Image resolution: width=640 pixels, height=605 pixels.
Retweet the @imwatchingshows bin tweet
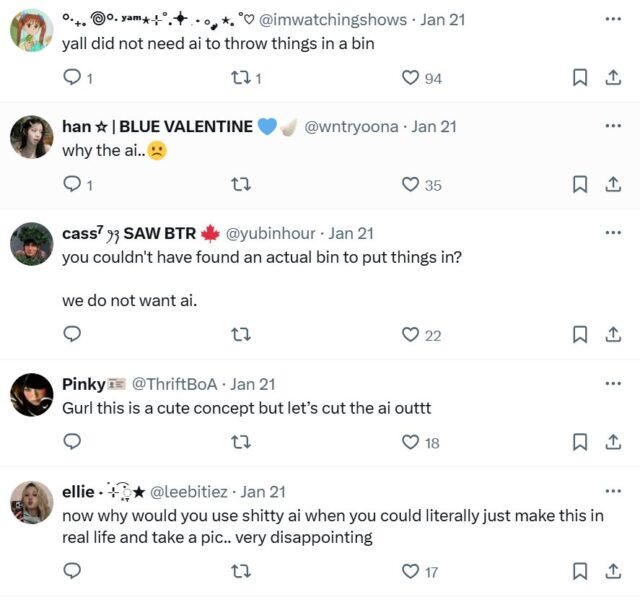(240, 78)
